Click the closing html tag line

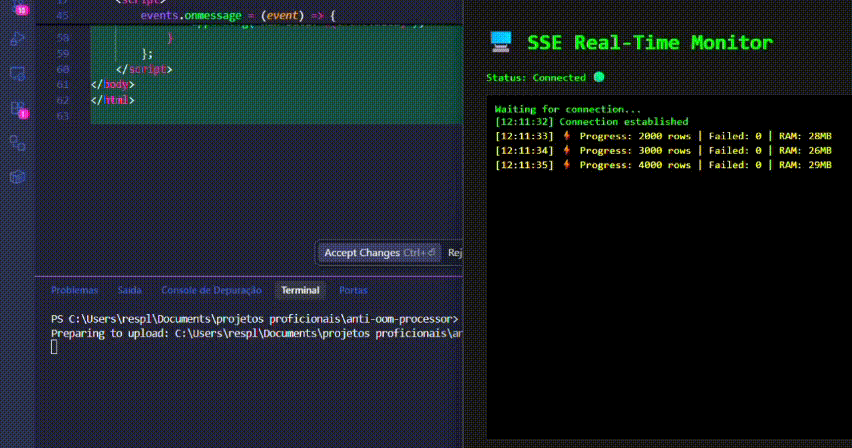[112, 101]
